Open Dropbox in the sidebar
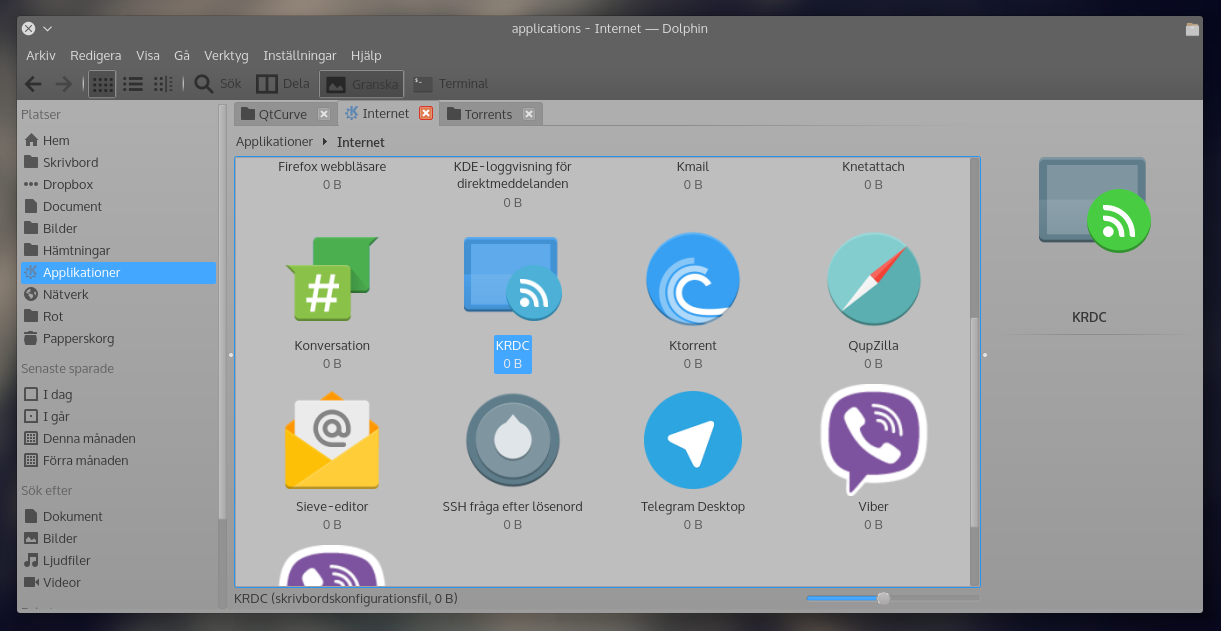1221x631 pixels. click(118, 185)
